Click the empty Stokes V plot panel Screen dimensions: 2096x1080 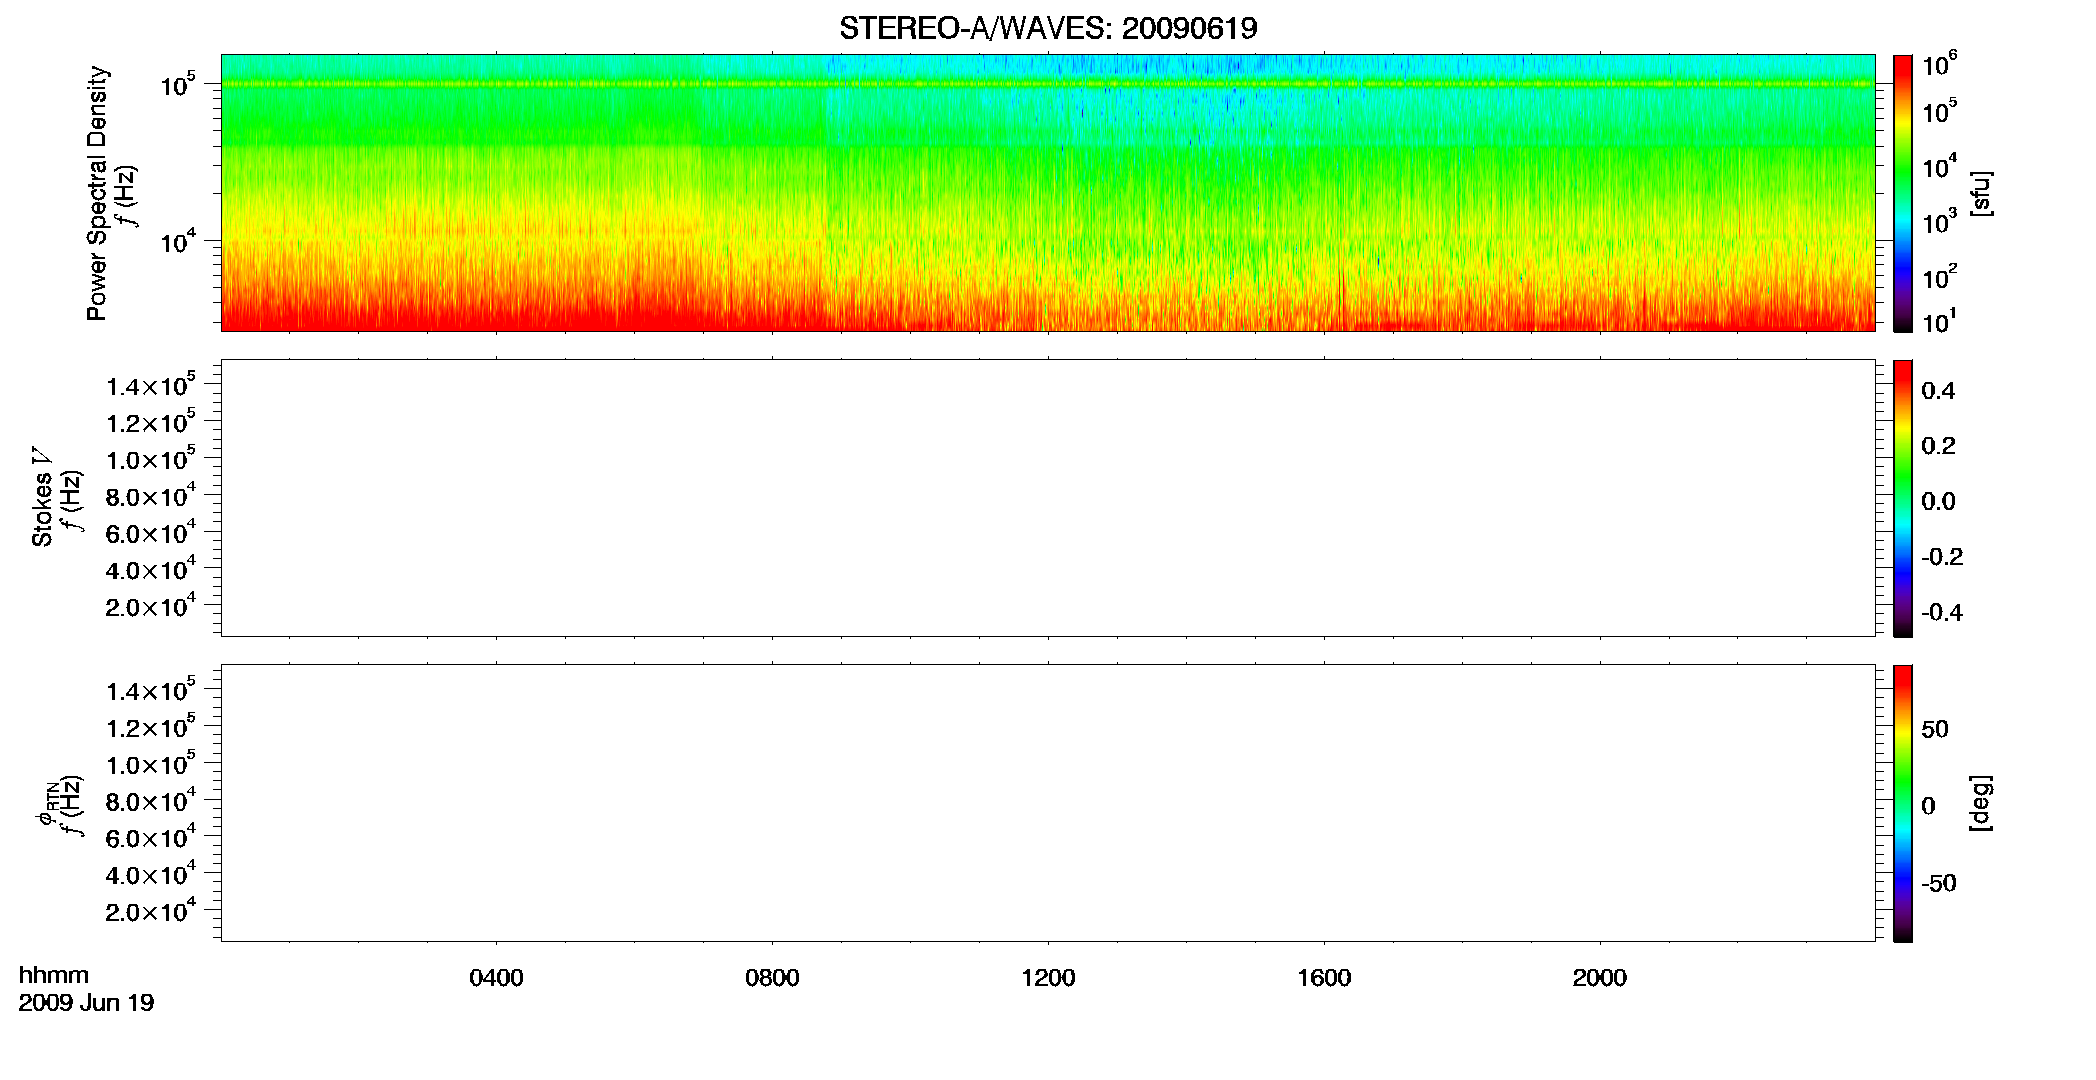pyautogui.click(x=1048, y=498)
